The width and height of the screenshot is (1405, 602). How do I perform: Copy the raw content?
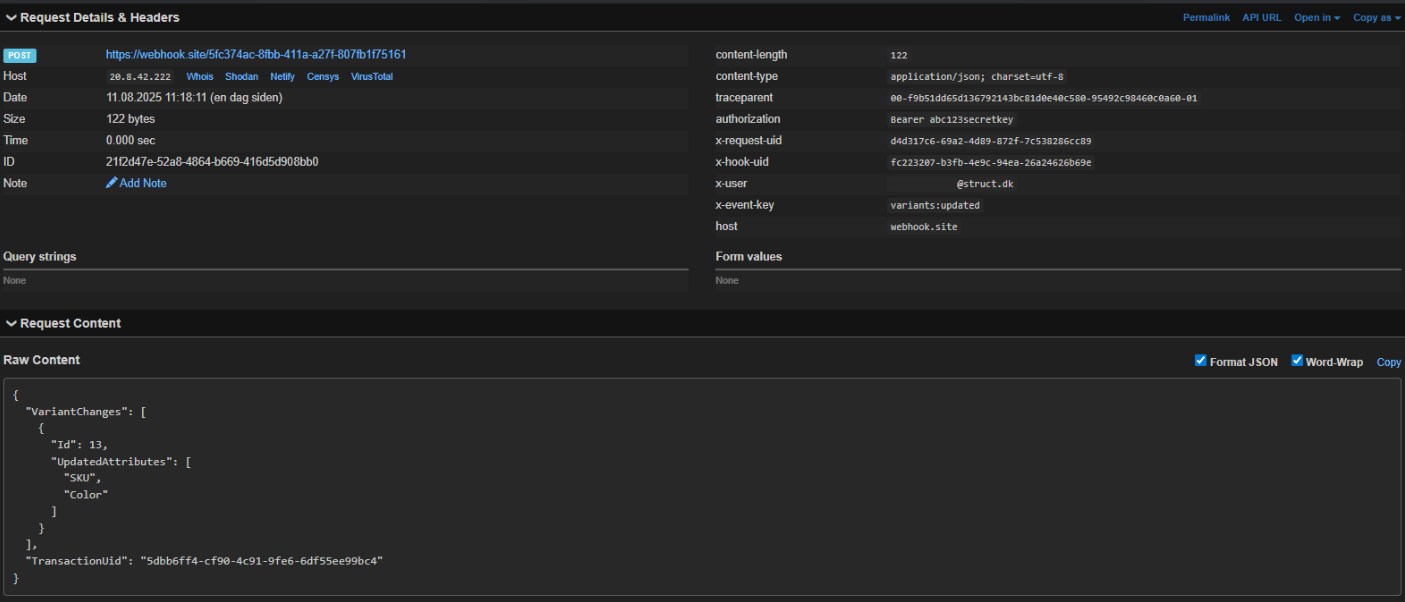coord(1388,362)
